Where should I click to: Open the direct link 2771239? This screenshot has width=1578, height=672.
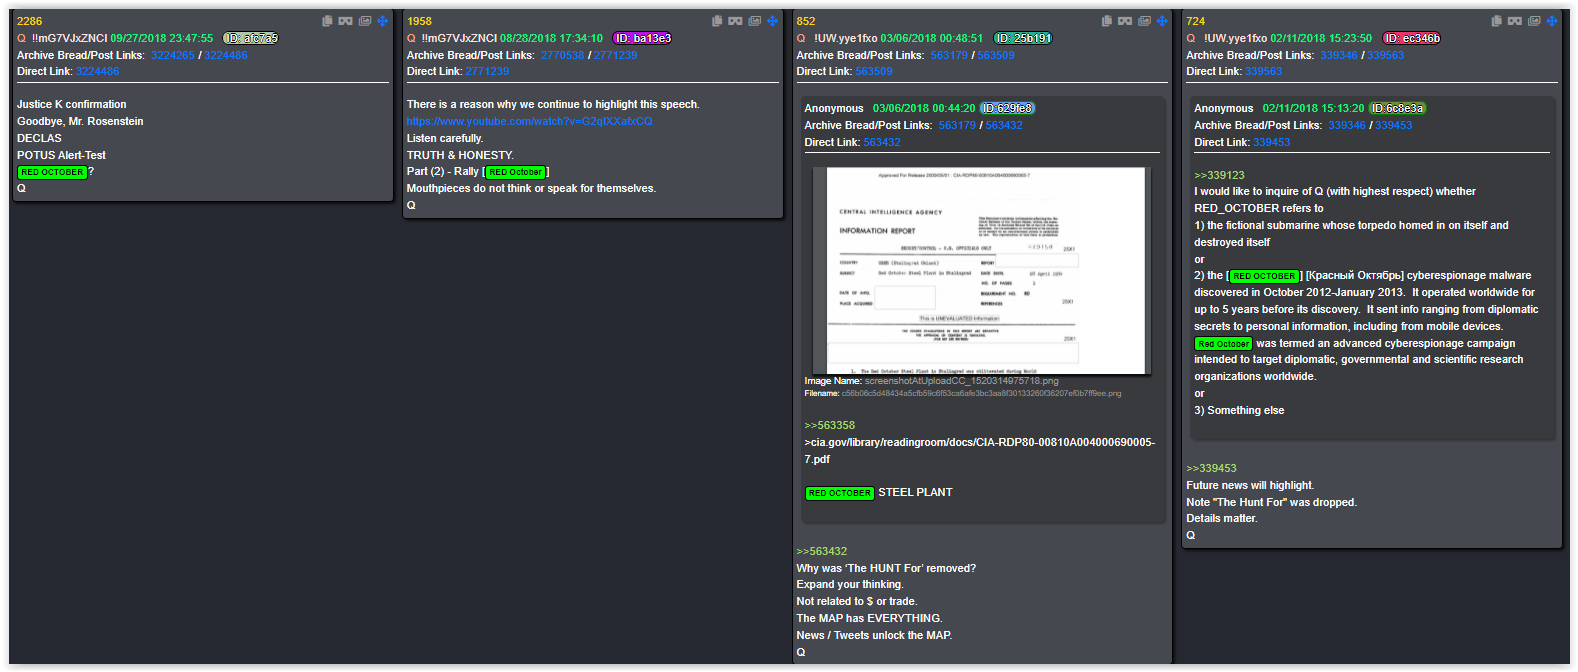click(487, 71)
